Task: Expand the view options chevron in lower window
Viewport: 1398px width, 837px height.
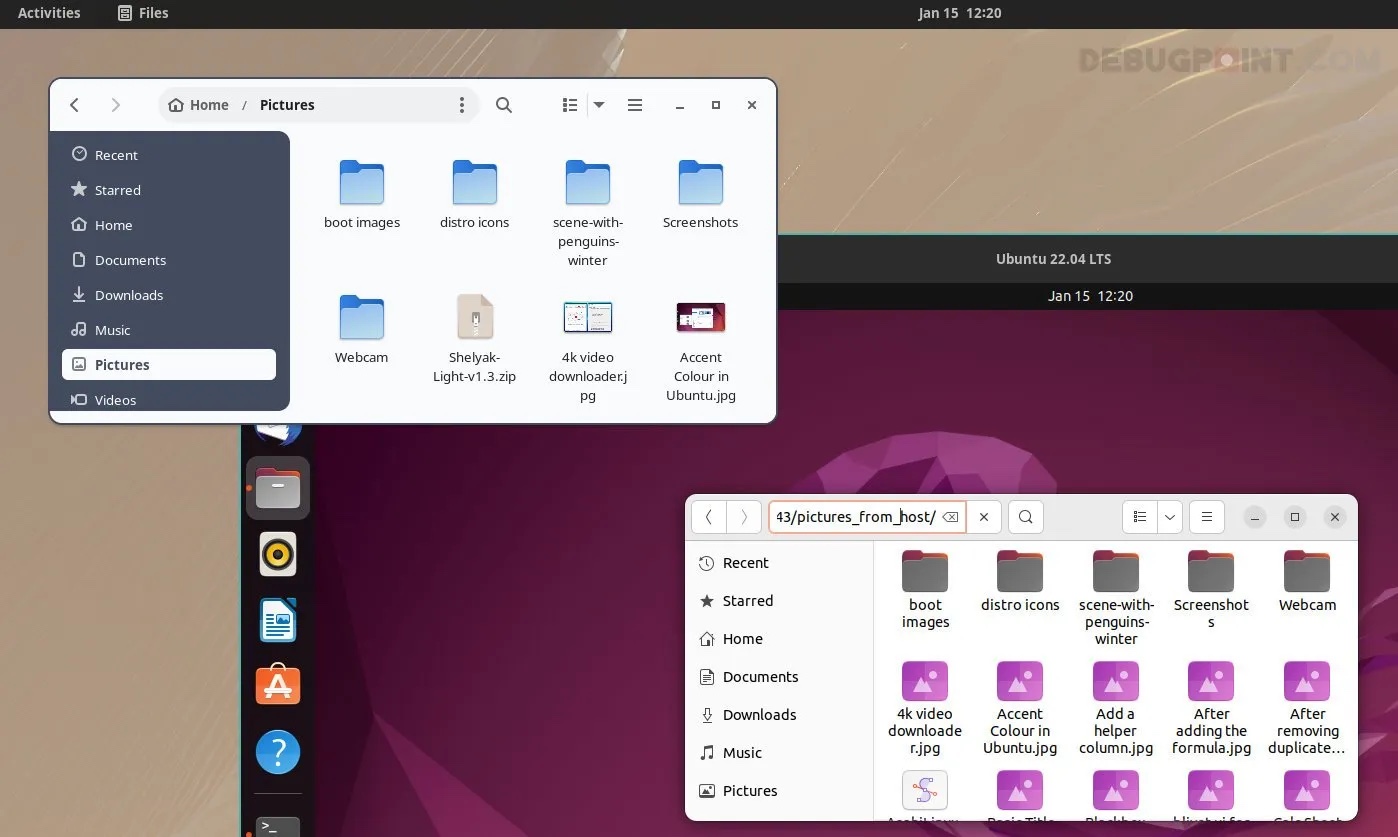Action: [1169, 517]
